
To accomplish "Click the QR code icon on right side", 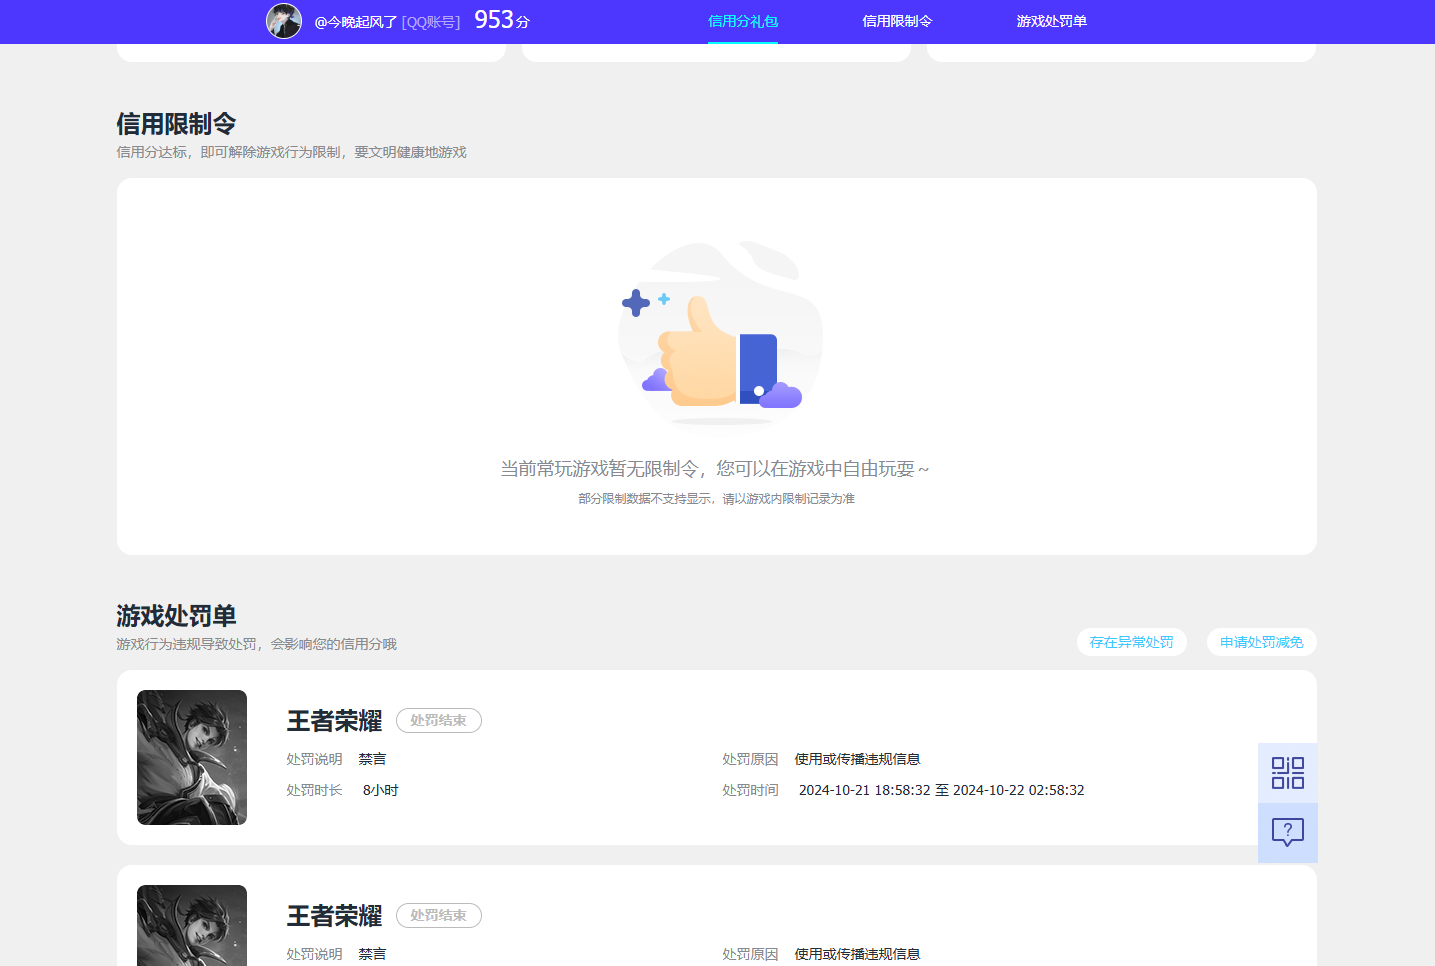I will (1288, 772).
